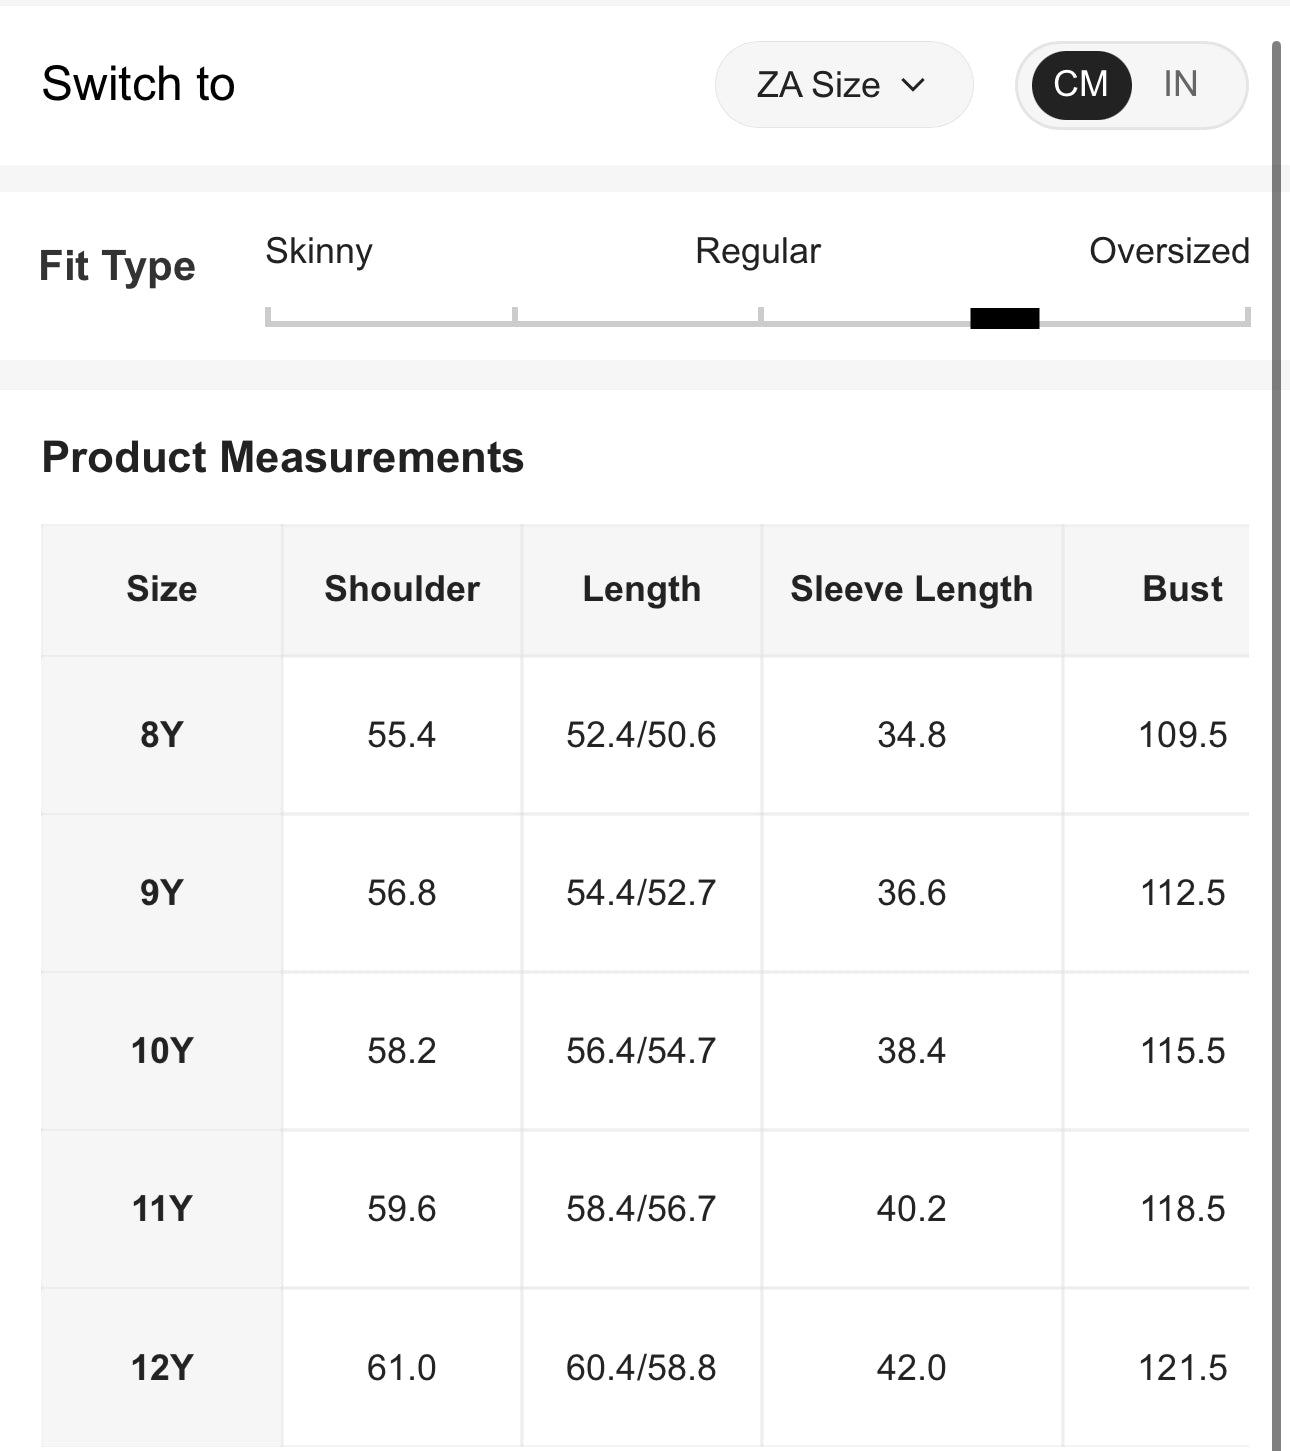Screen dimensions: 1290x1451
Task: Select the 11Y size row header
Action: point(161,1208)
